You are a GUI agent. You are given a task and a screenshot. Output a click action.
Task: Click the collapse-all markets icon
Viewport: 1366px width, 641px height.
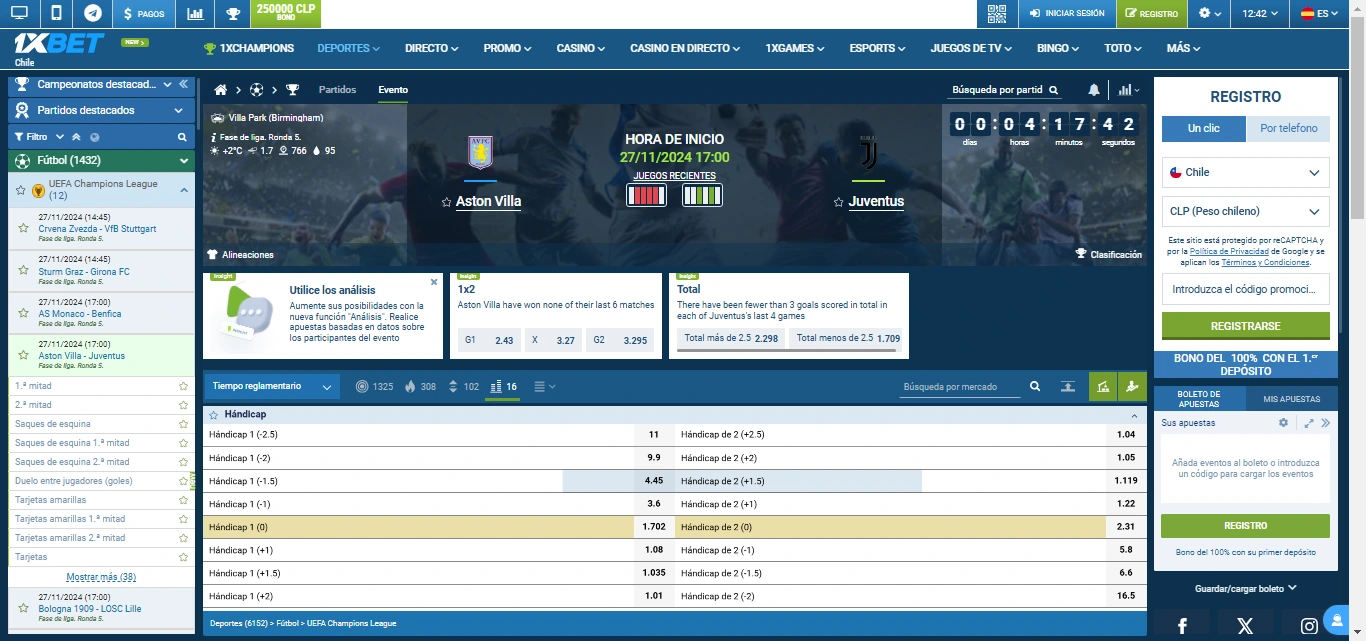coord(1068,387)
